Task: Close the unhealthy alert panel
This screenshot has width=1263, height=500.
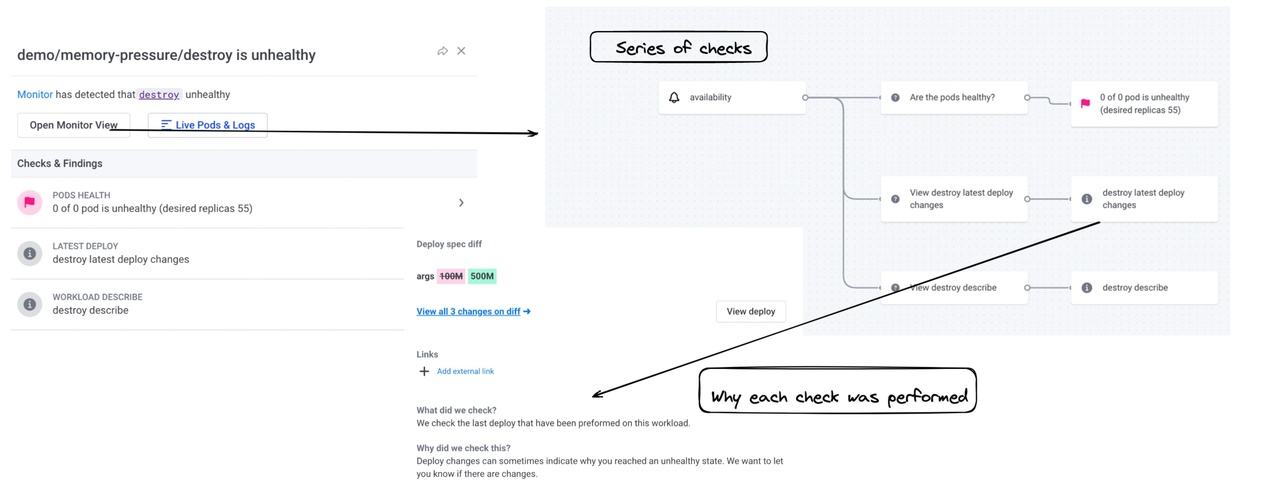Action: (461, 51)
